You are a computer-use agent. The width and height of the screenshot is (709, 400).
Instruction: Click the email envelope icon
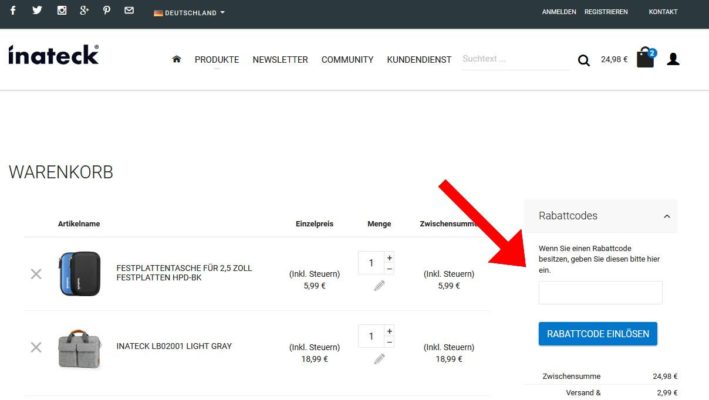point(129,10)
